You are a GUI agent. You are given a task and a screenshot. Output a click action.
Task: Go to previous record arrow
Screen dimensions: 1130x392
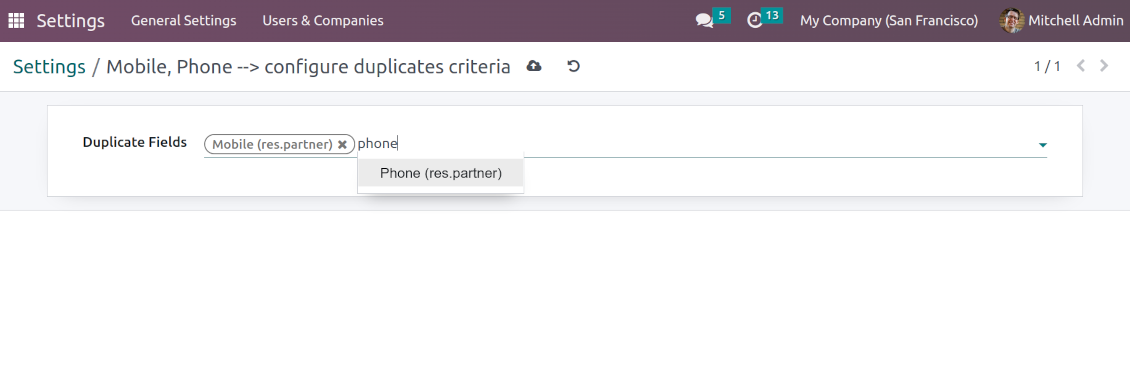pyautogui.click(x=1080, y=66)
